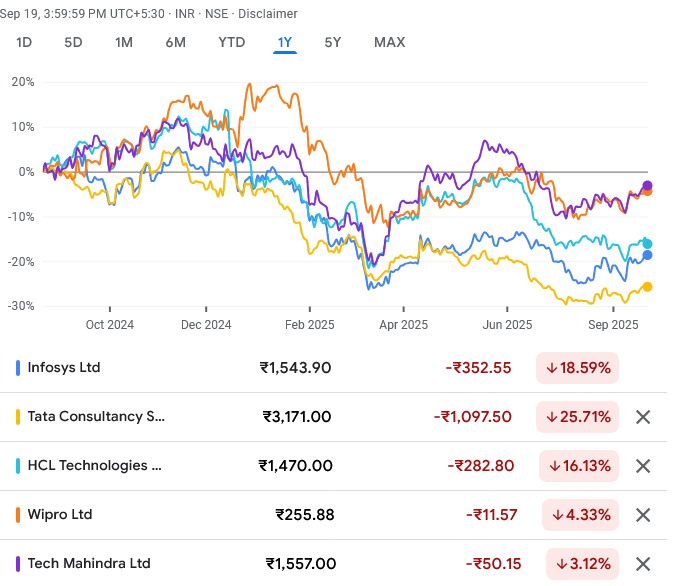
Task: Click Tata Consultancy yellow color indicator
Action: click(19, 417)
